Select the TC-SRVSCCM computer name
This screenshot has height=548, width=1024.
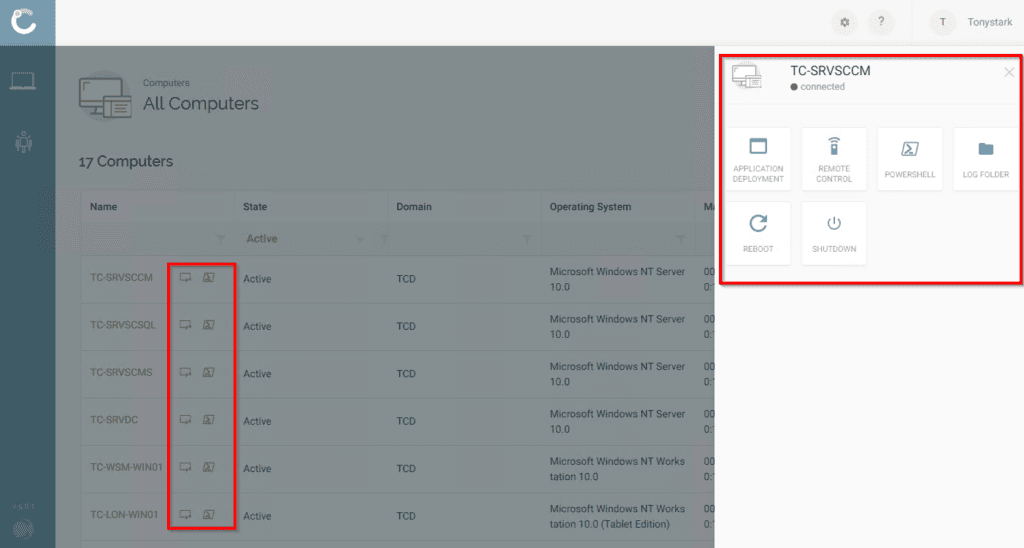point(121,278)
